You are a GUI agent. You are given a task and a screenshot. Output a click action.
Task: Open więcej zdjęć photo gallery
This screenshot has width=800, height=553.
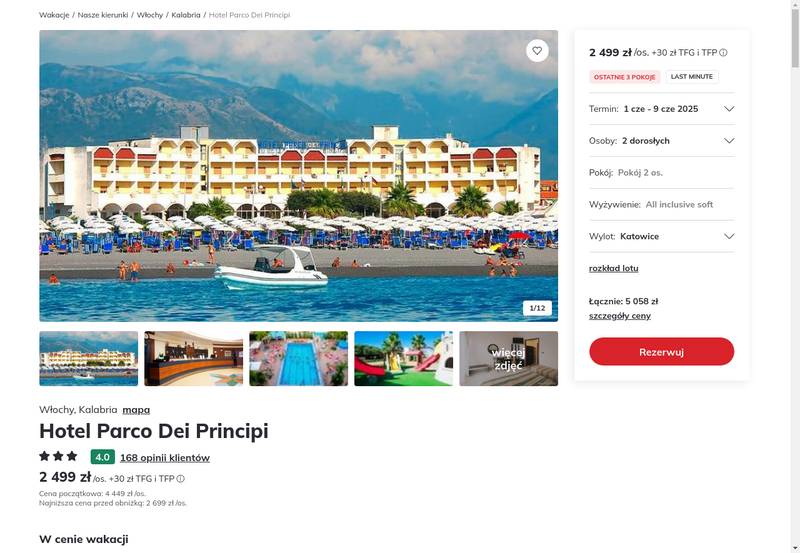509,359
